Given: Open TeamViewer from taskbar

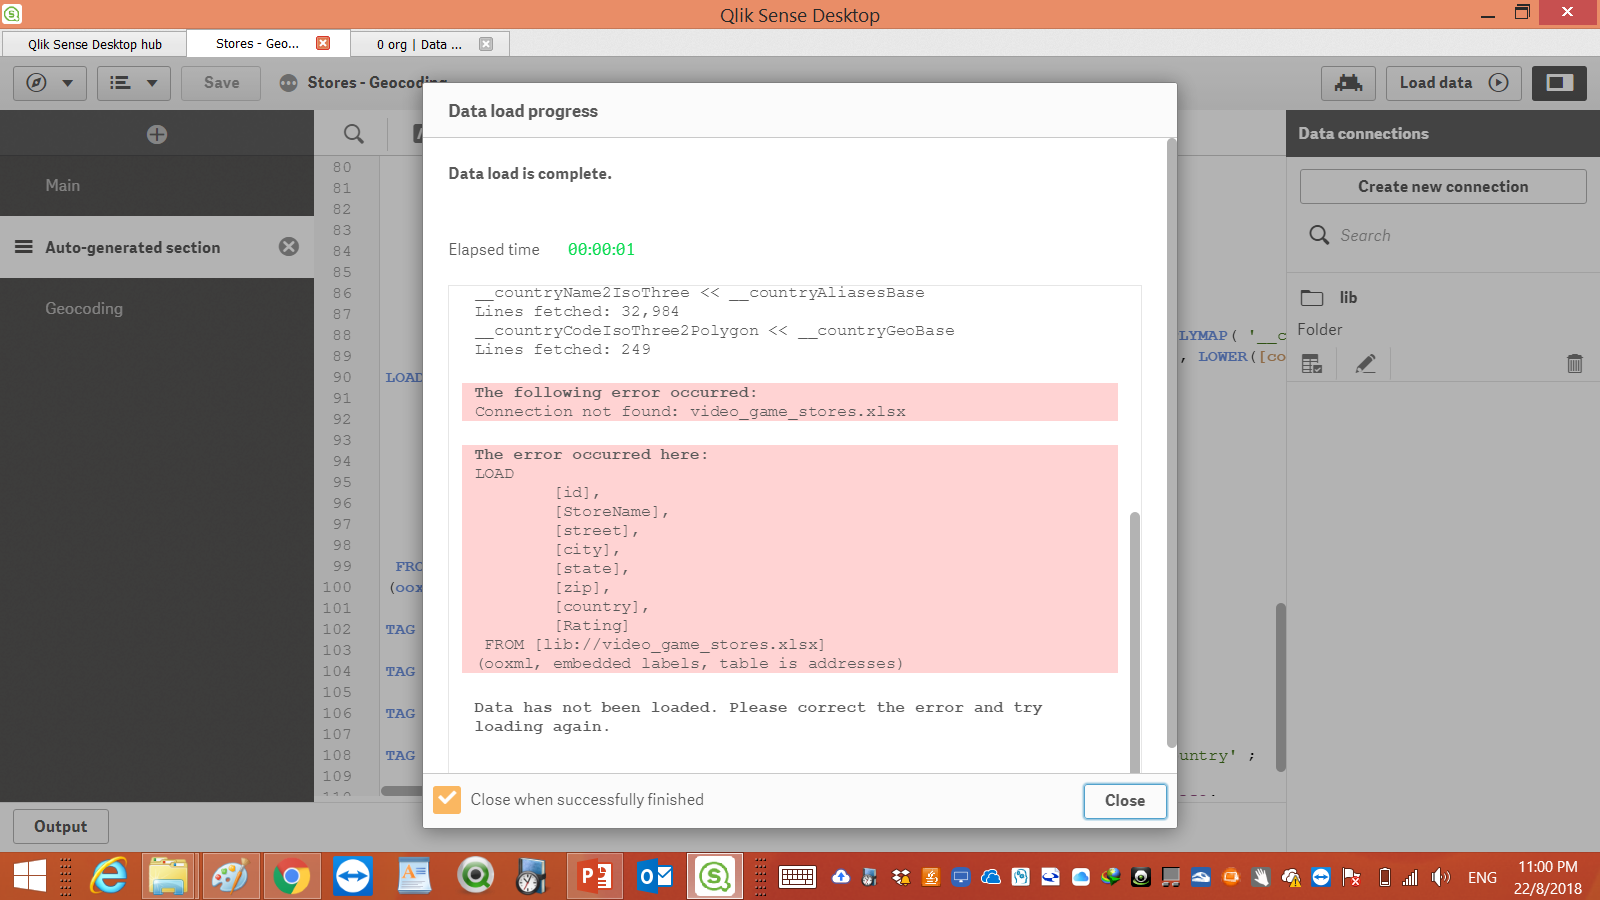Looking at the screenshot, I should [x=353, y=877].
